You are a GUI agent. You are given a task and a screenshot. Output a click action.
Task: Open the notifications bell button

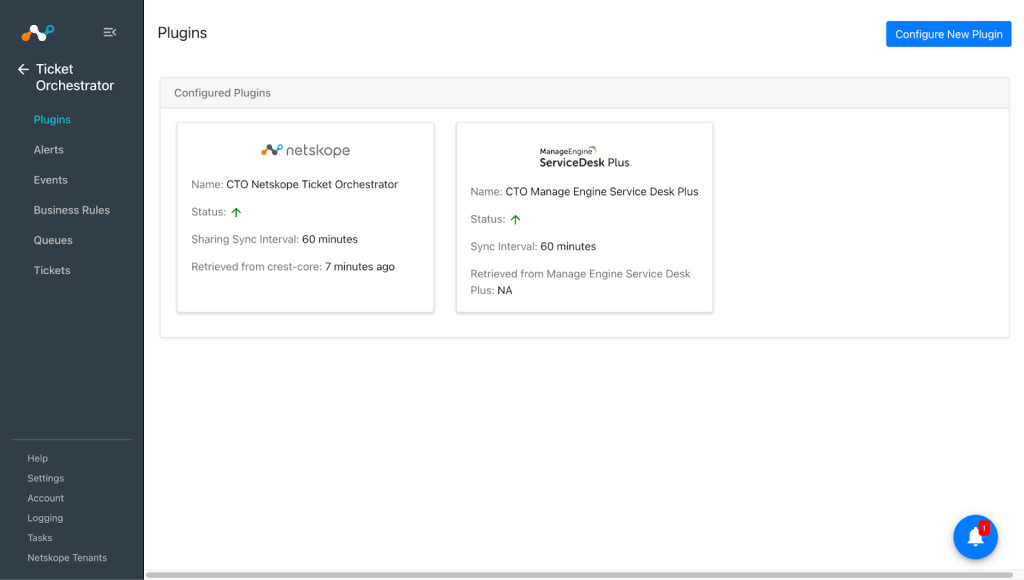coord(975,537)
